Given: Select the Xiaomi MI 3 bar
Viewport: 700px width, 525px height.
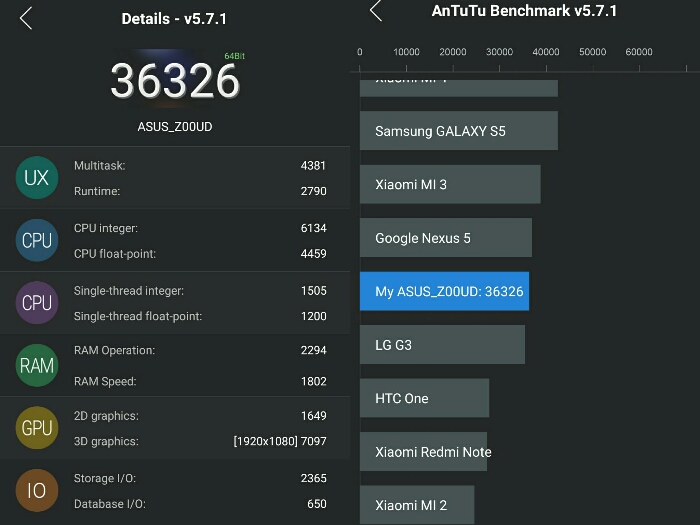Looking at the screenshot, I should (x=450, y=184).
